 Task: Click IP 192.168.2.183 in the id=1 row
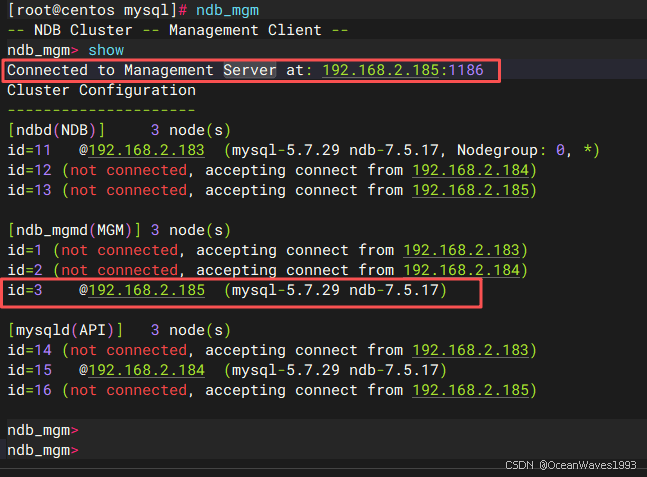tap(461, 250)
